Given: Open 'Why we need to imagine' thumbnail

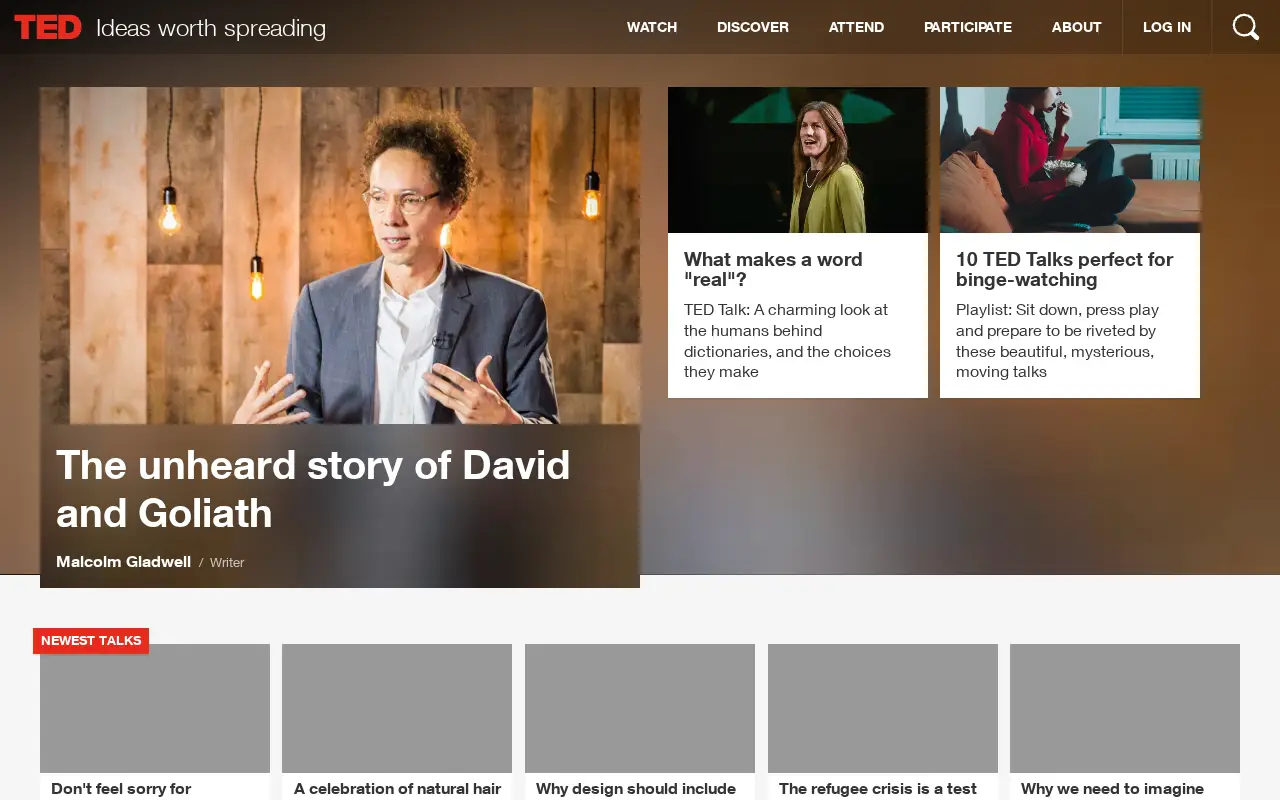Looking at the screenshot, I should click(x=1125, y=708).
